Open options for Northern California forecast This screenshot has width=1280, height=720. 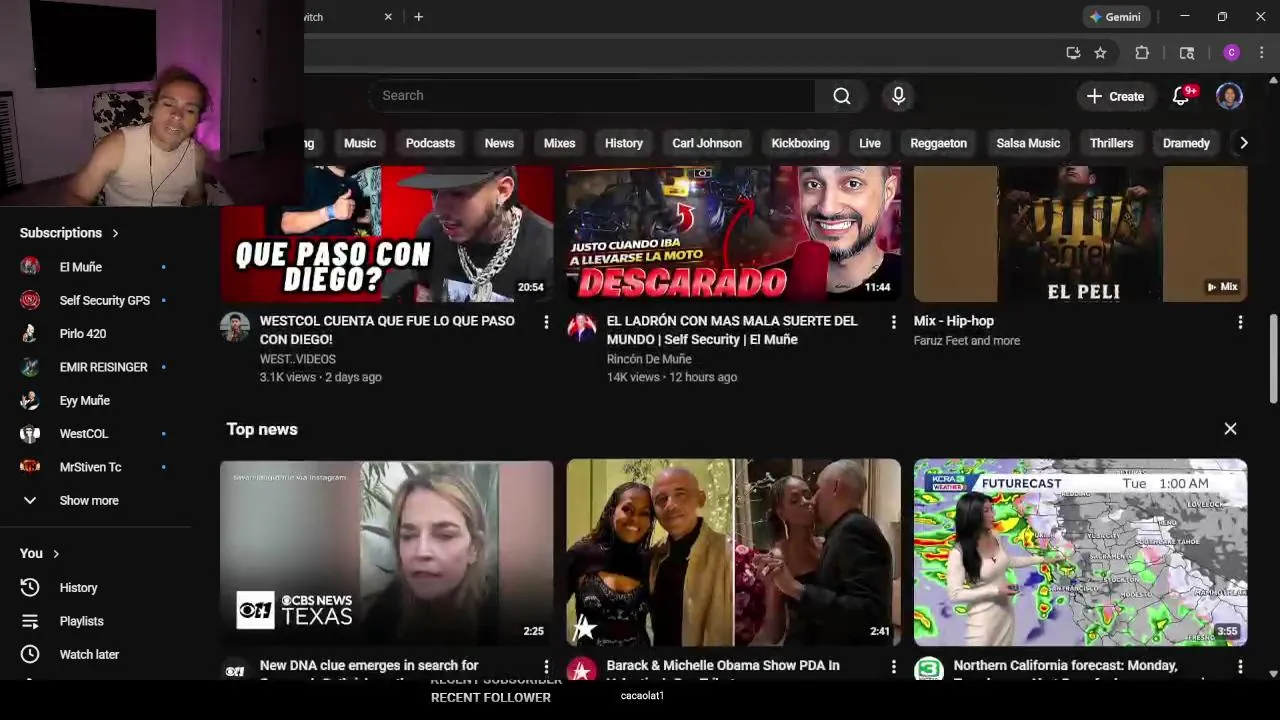[x=1240, y=667]
